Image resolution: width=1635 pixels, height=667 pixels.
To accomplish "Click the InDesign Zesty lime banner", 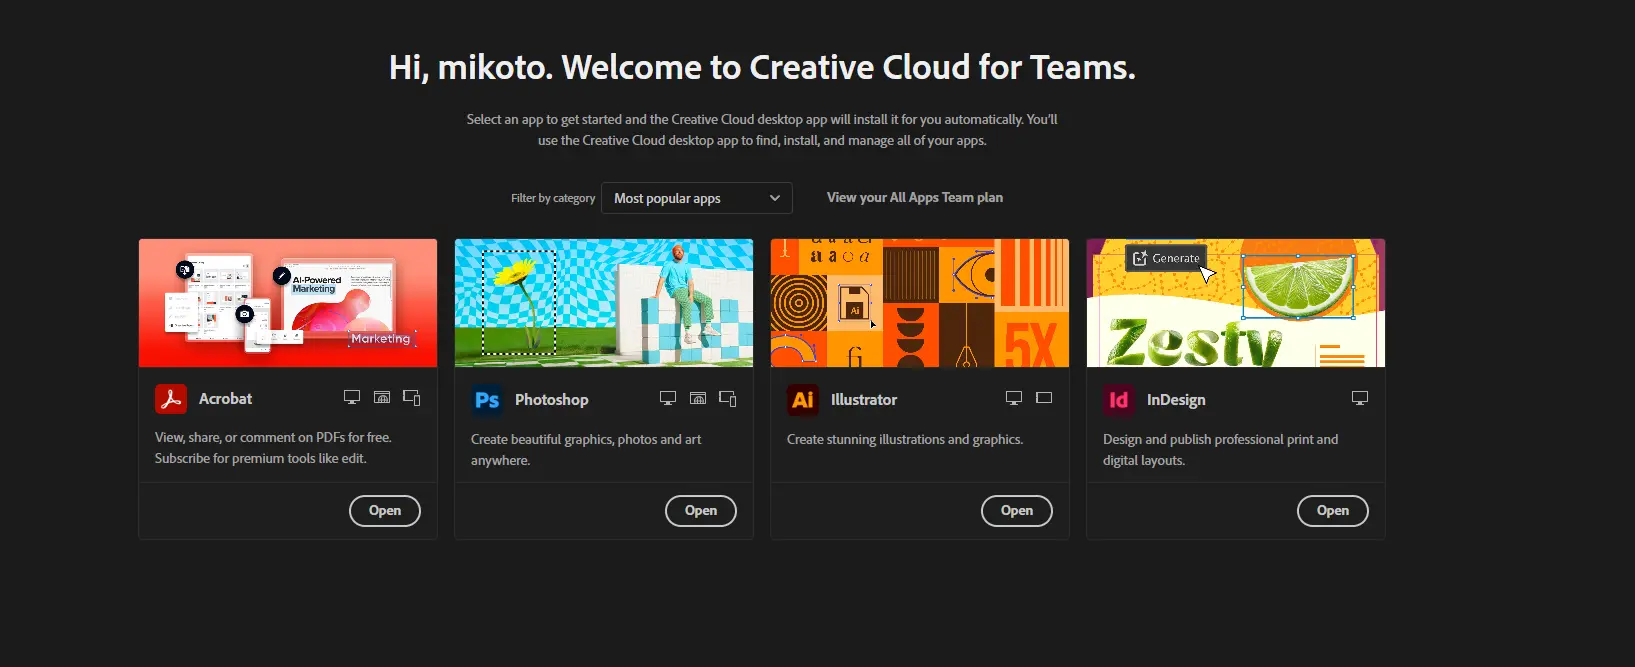I will 1236,303.
